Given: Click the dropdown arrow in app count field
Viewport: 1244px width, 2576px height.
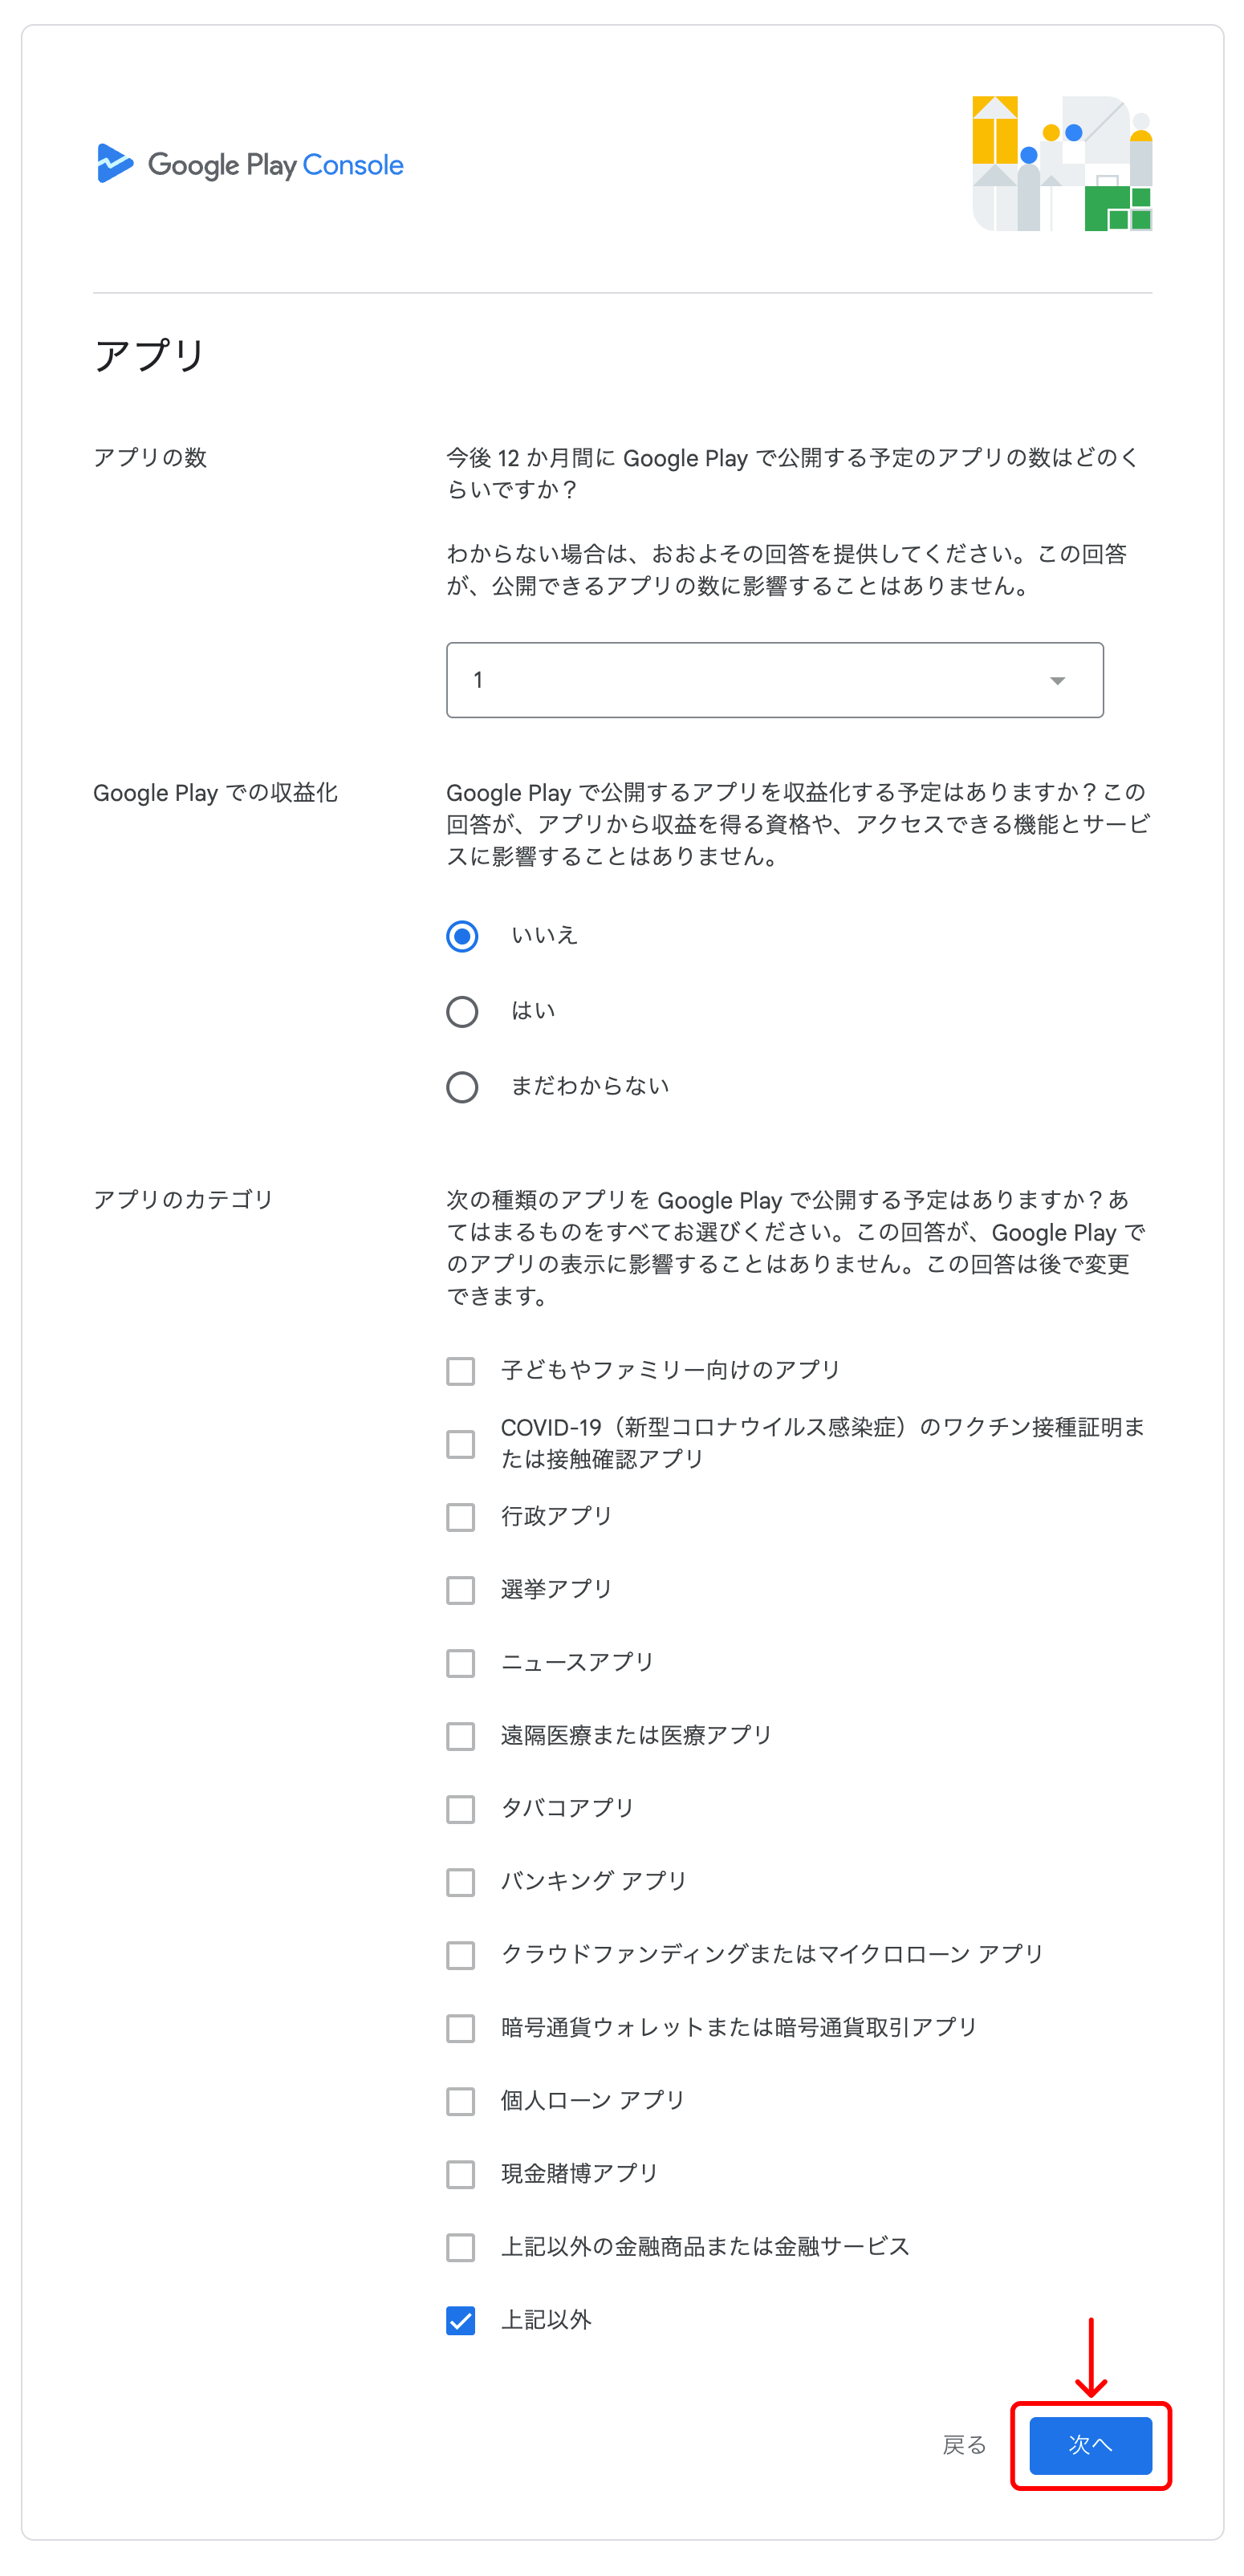Looking at the screenshot, I should (x=1057, y=681).
